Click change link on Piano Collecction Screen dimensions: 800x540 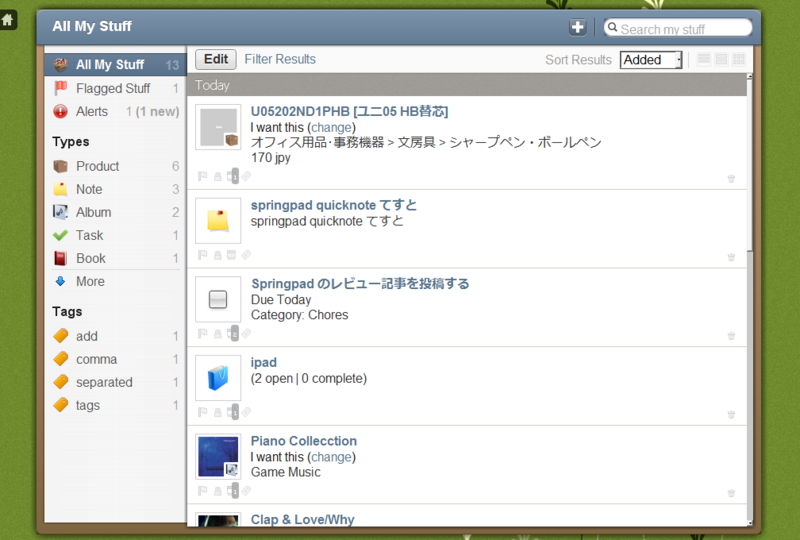coord(332,457)
